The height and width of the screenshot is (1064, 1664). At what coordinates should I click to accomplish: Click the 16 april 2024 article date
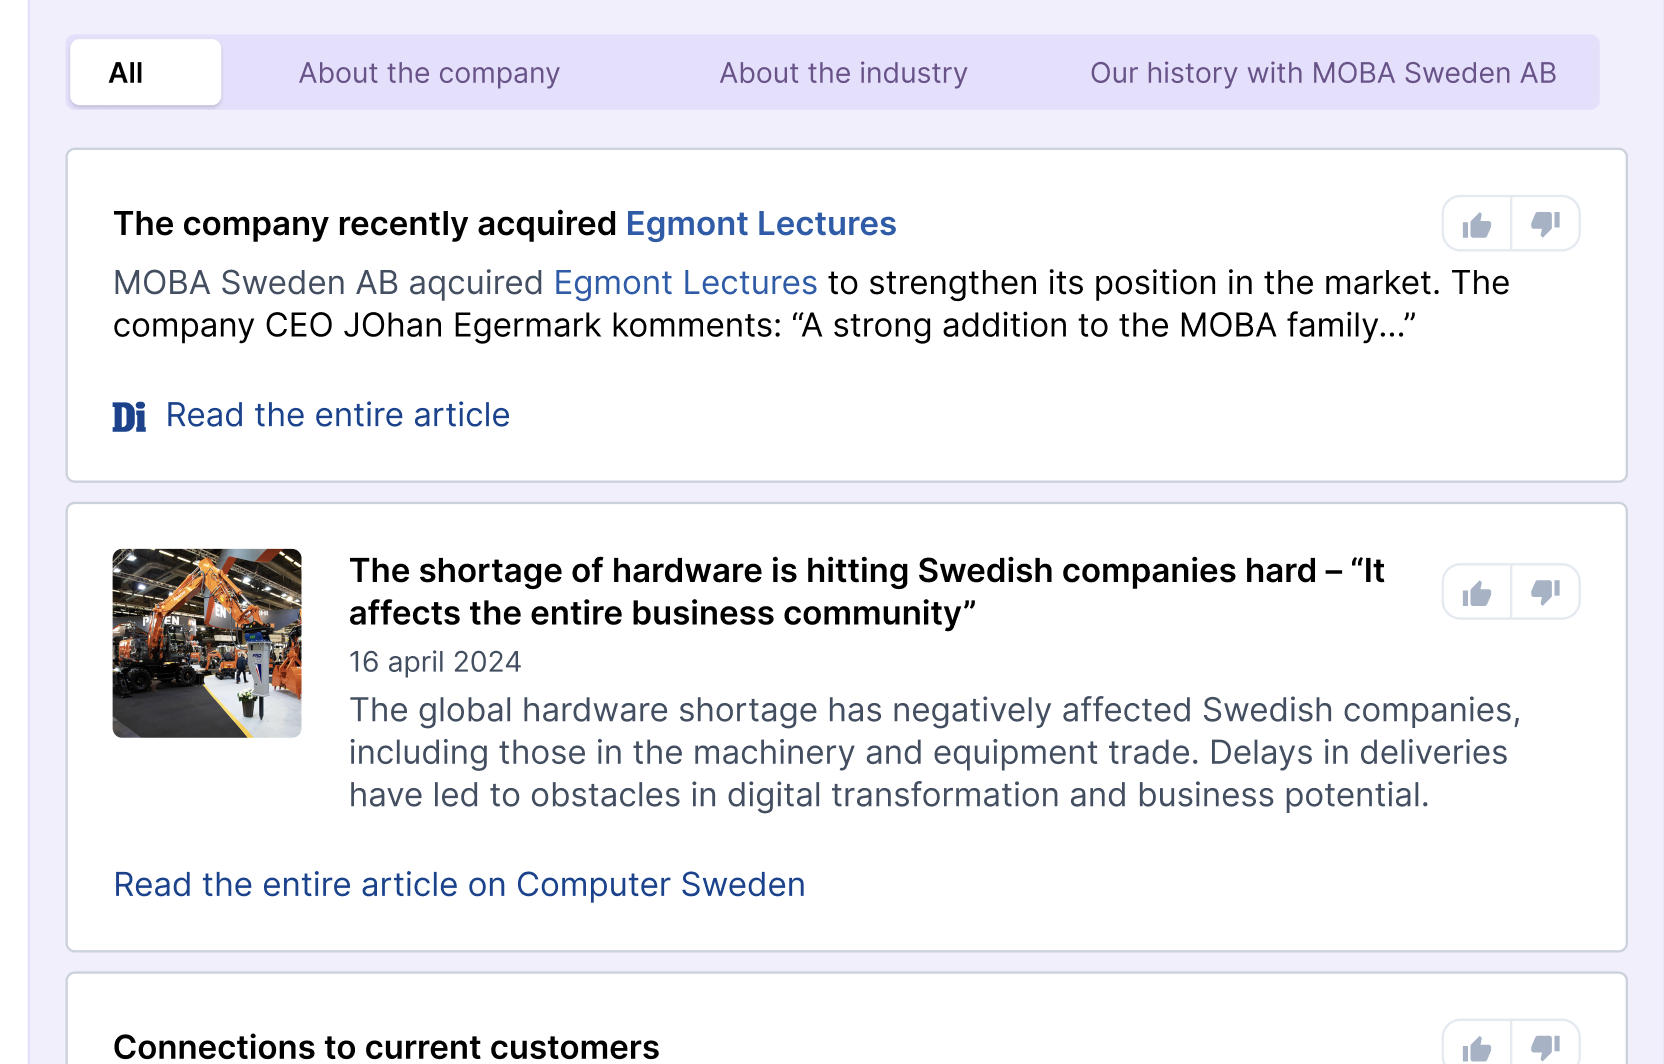tap(435, 662)
